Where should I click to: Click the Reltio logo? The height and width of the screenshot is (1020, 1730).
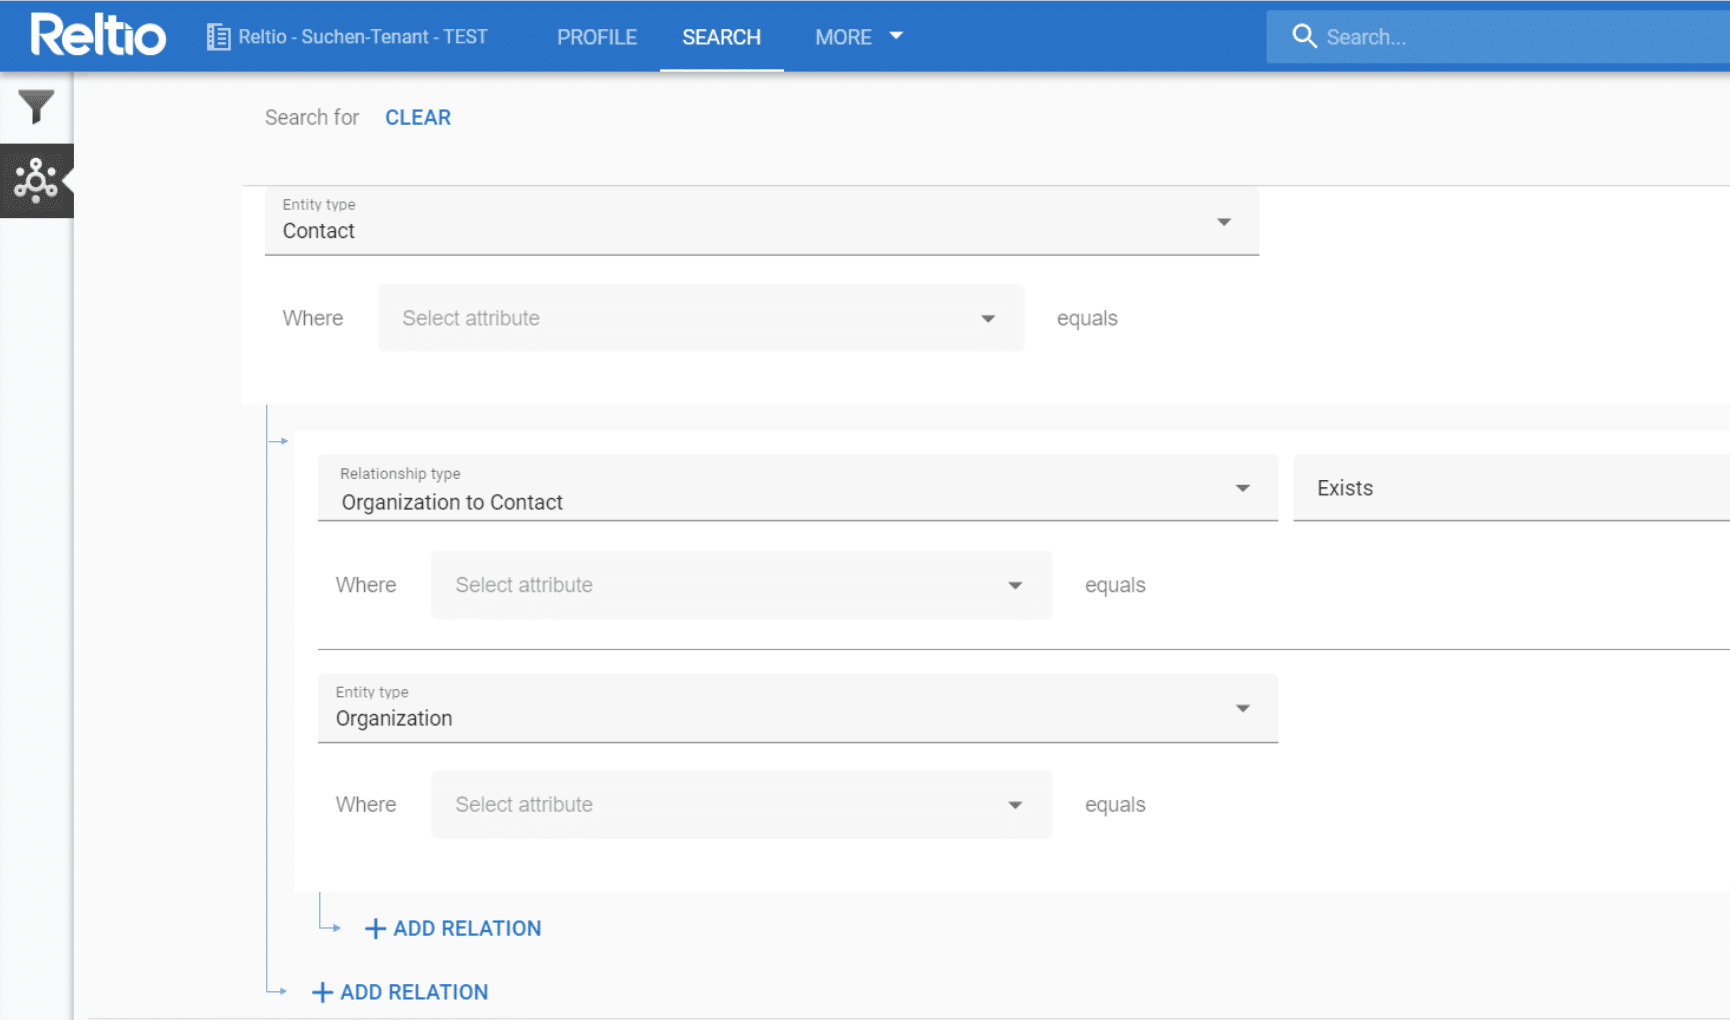[x=98, y=36]
